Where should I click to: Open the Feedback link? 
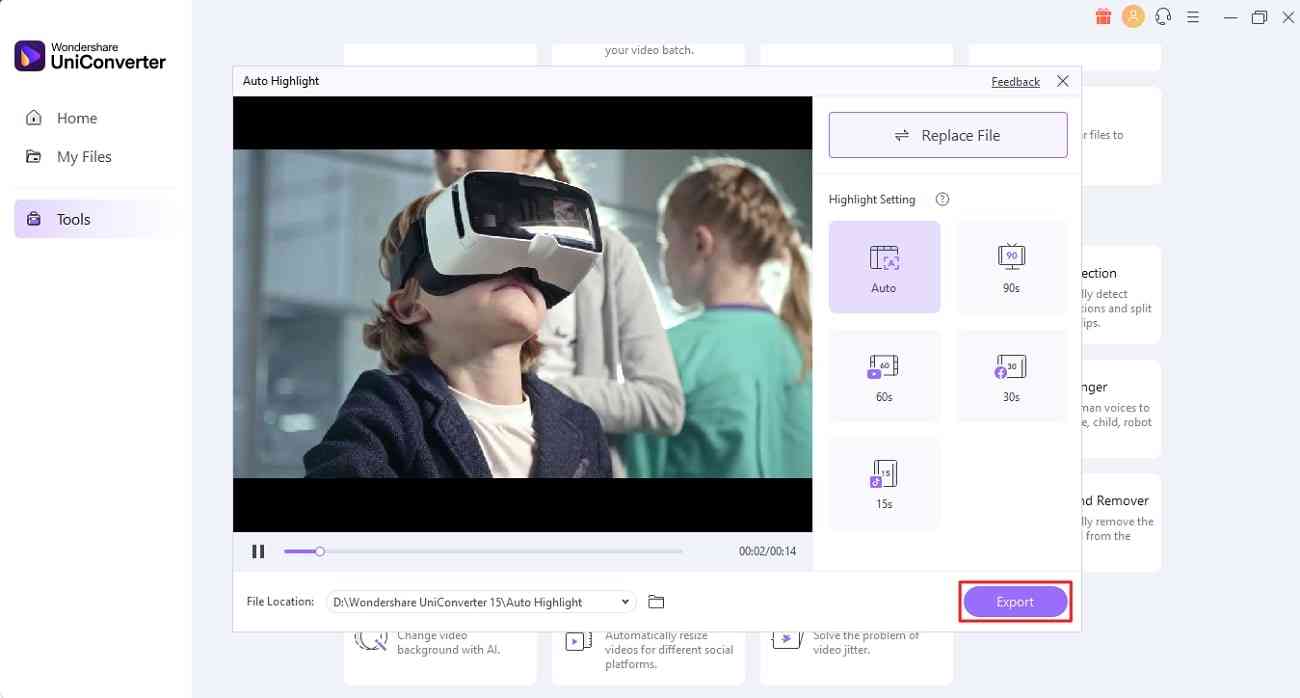click(x=1015, y=82)
